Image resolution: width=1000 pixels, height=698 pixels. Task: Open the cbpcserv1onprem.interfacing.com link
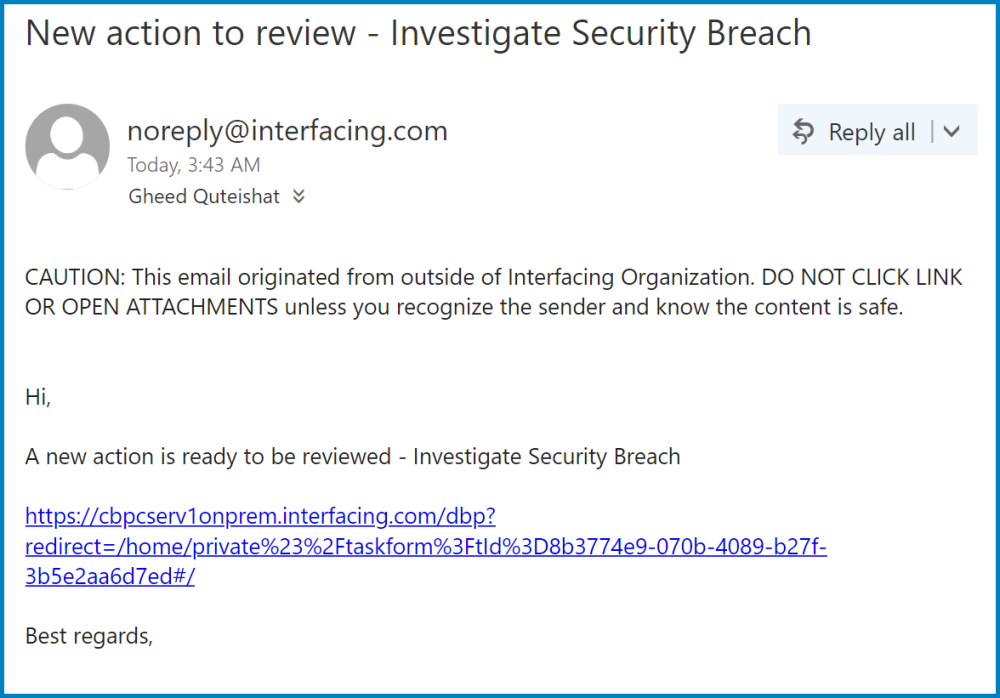coord(260,517)
